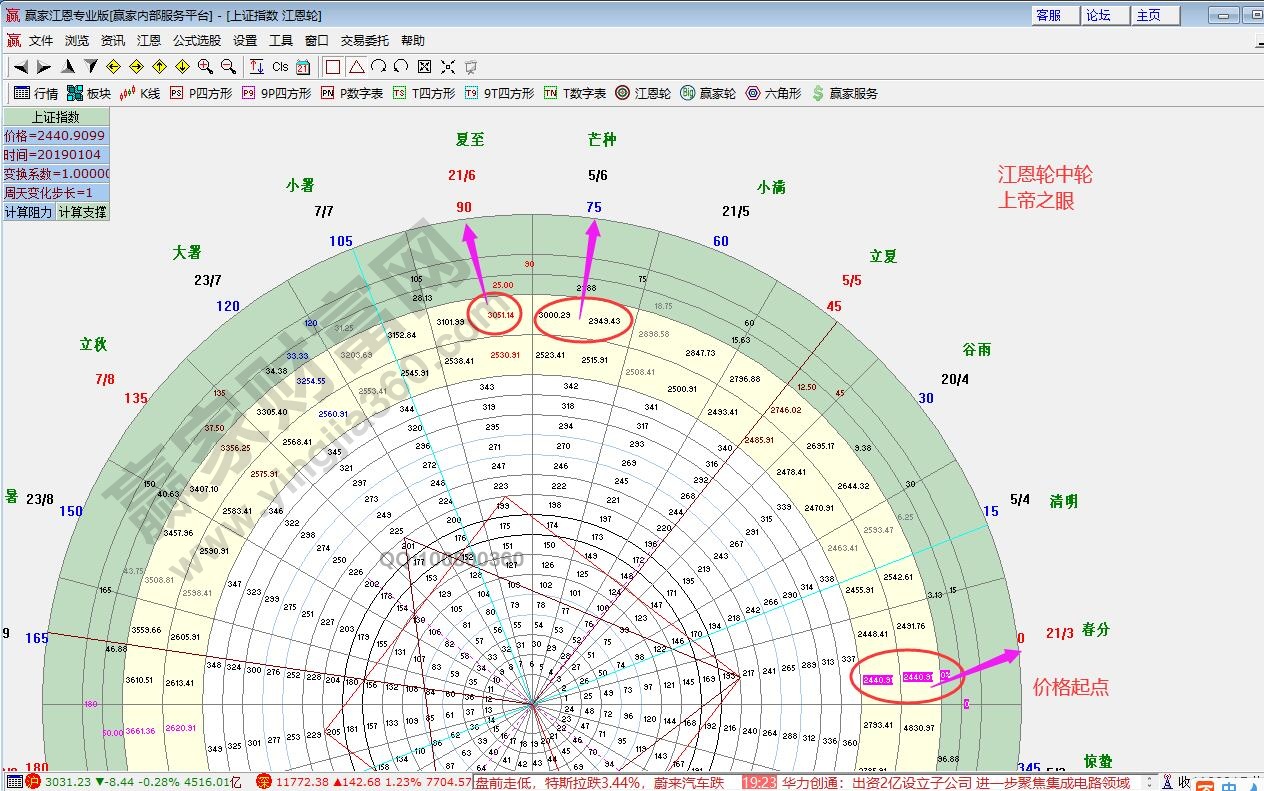Open the K线 chart view
The height and width of the screenshot is (791, 1264).
pyautogui.click(x=139, y=93)
